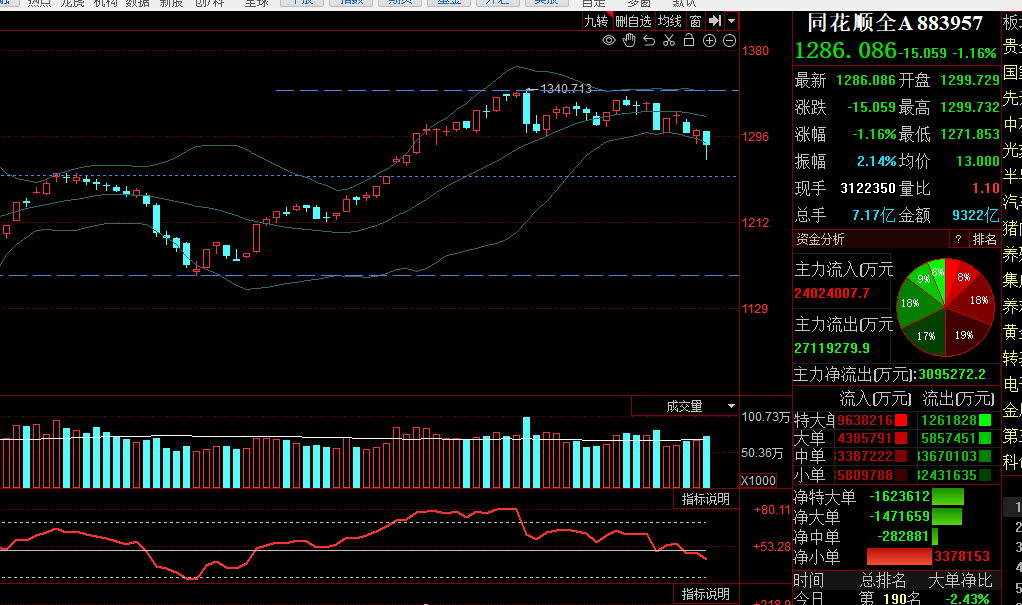Viewport: 1022px width, 605px height.
Task: Click the question mark help in 资金分析
Action: (x=958, y=239)
